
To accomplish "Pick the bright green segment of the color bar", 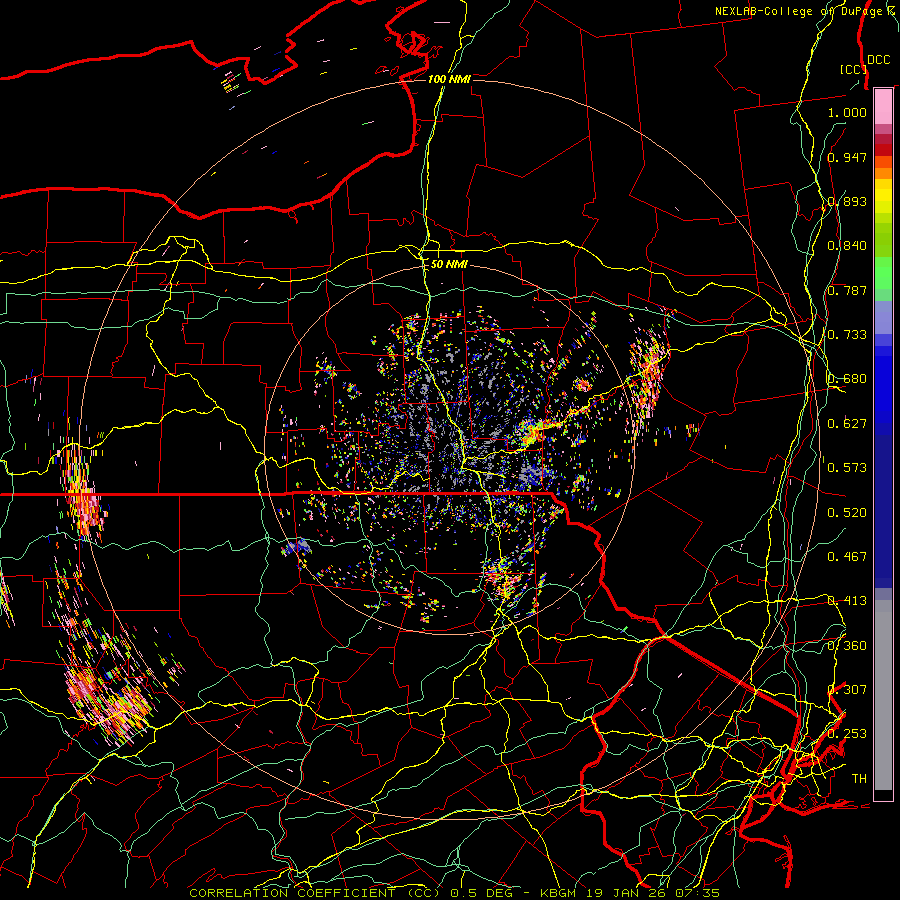I will 883,273.
